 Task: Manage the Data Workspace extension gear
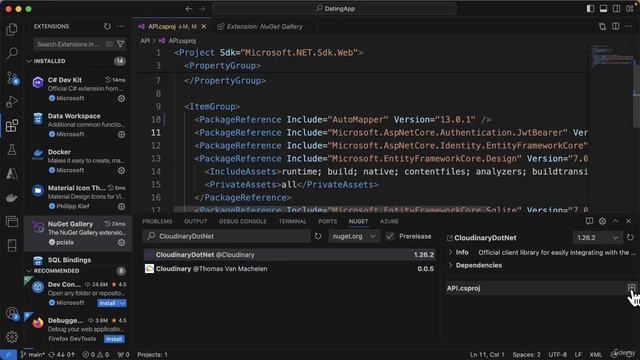click(x=121, y=134)
